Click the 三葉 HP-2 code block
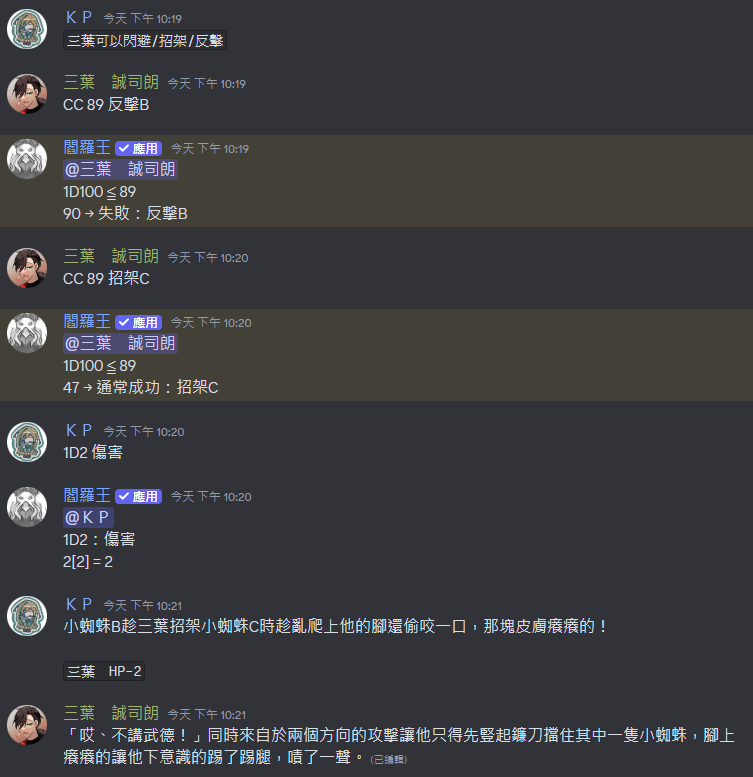The height and width of the screenshot is (777, 753). [x=104, y=671]
